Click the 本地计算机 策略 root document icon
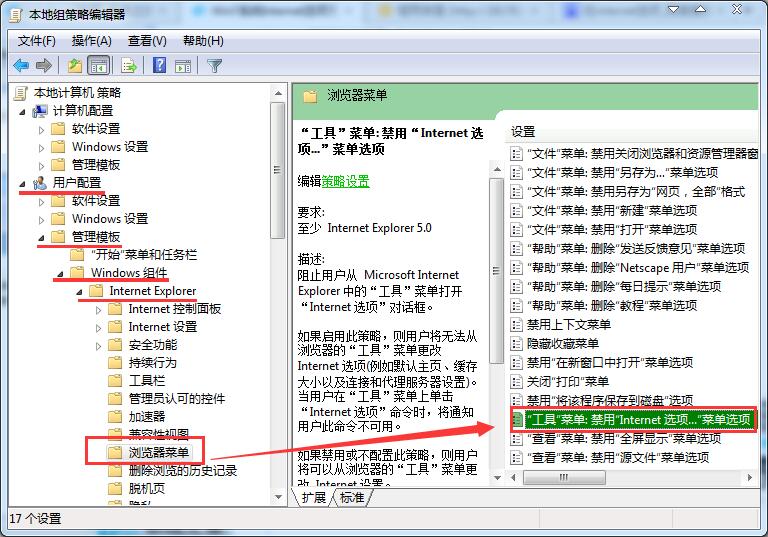Screen dimensions: 768x537 click(21, 93)
